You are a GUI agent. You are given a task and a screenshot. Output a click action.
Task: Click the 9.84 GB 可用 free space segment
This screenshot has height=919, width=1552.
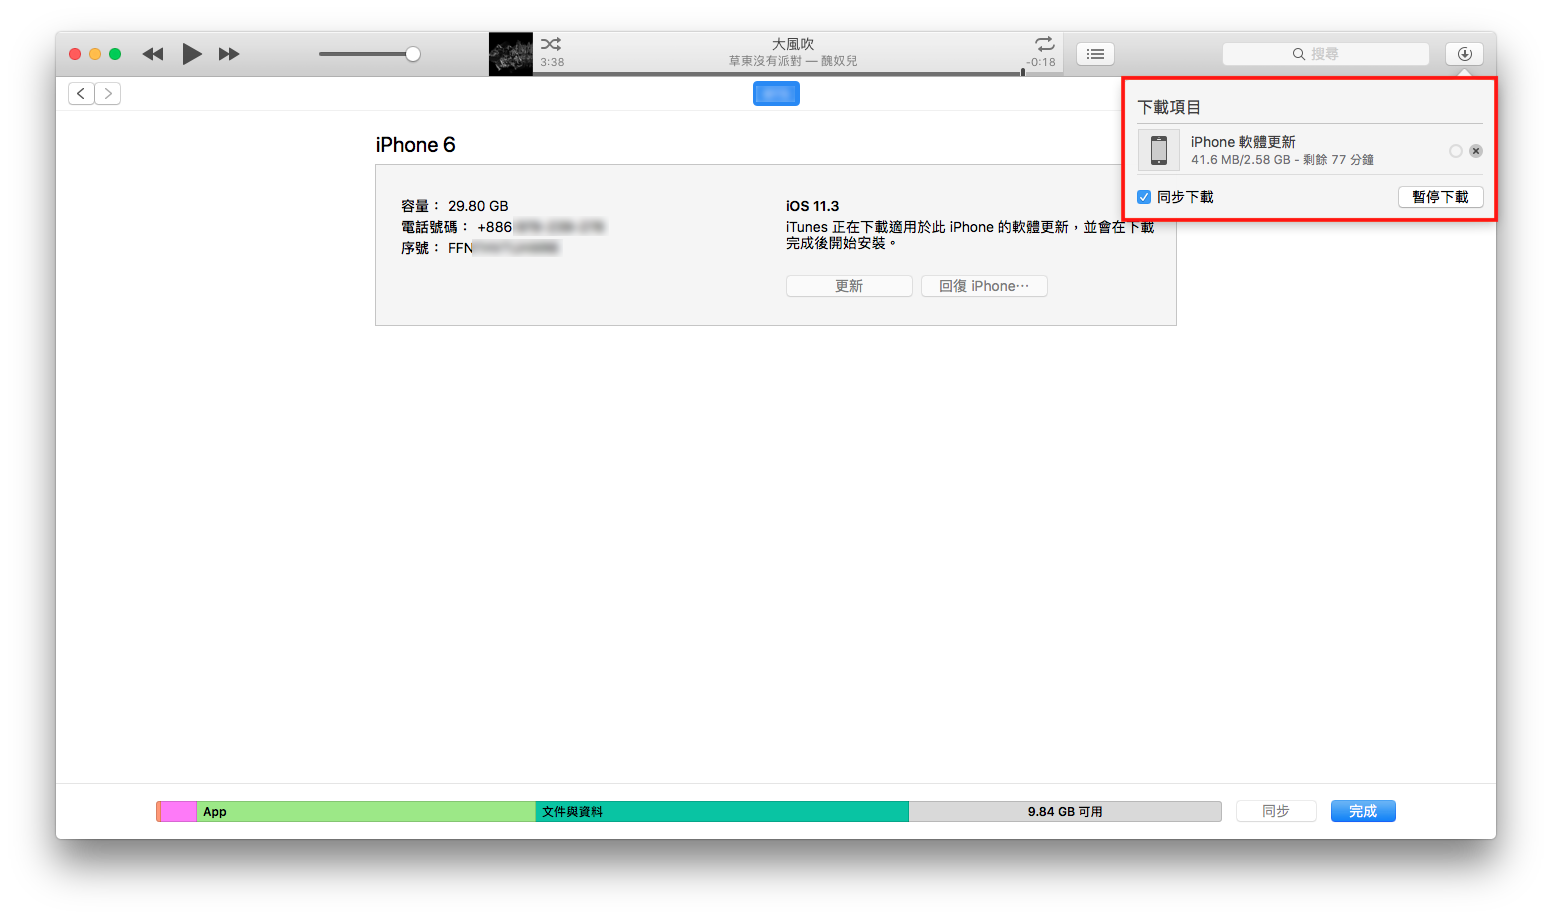click(x=1065, y=811)
